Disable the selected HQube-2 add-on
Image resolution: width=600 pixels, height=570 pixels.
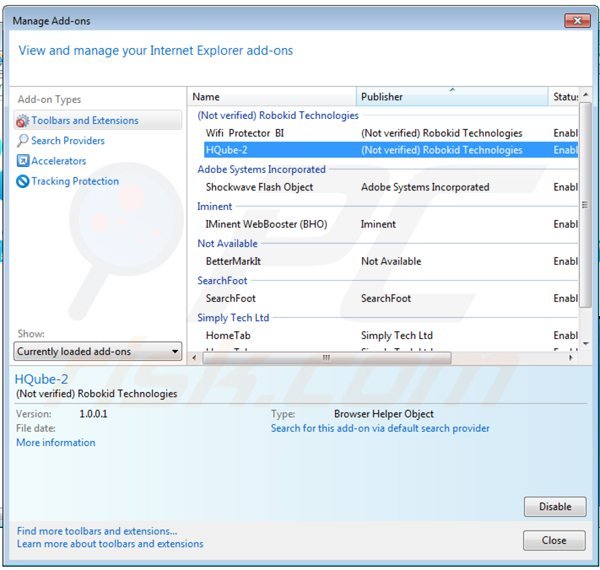point(555,506)
